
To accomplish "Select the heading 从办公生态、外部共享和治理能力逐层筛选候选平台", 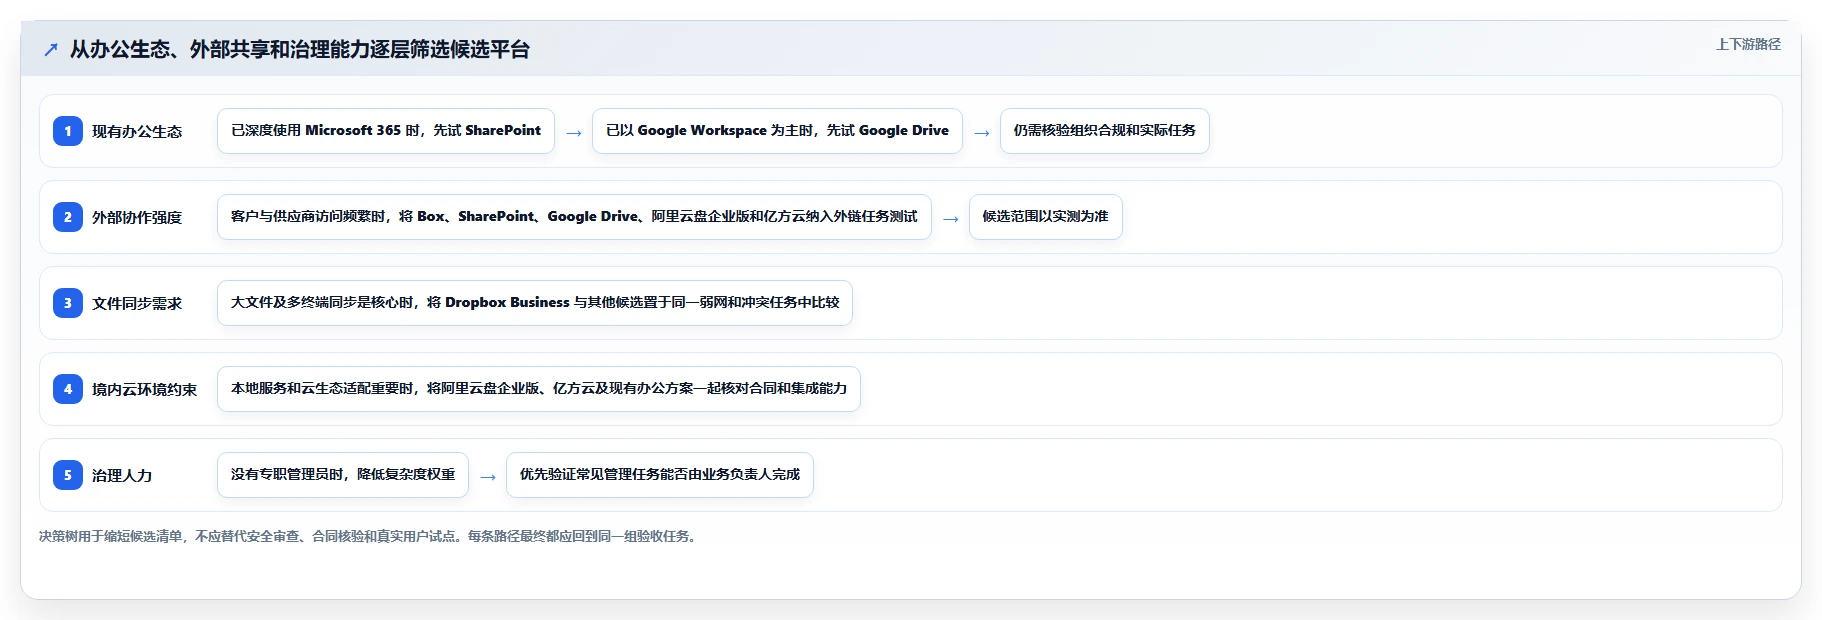I will tap(300, 49).
